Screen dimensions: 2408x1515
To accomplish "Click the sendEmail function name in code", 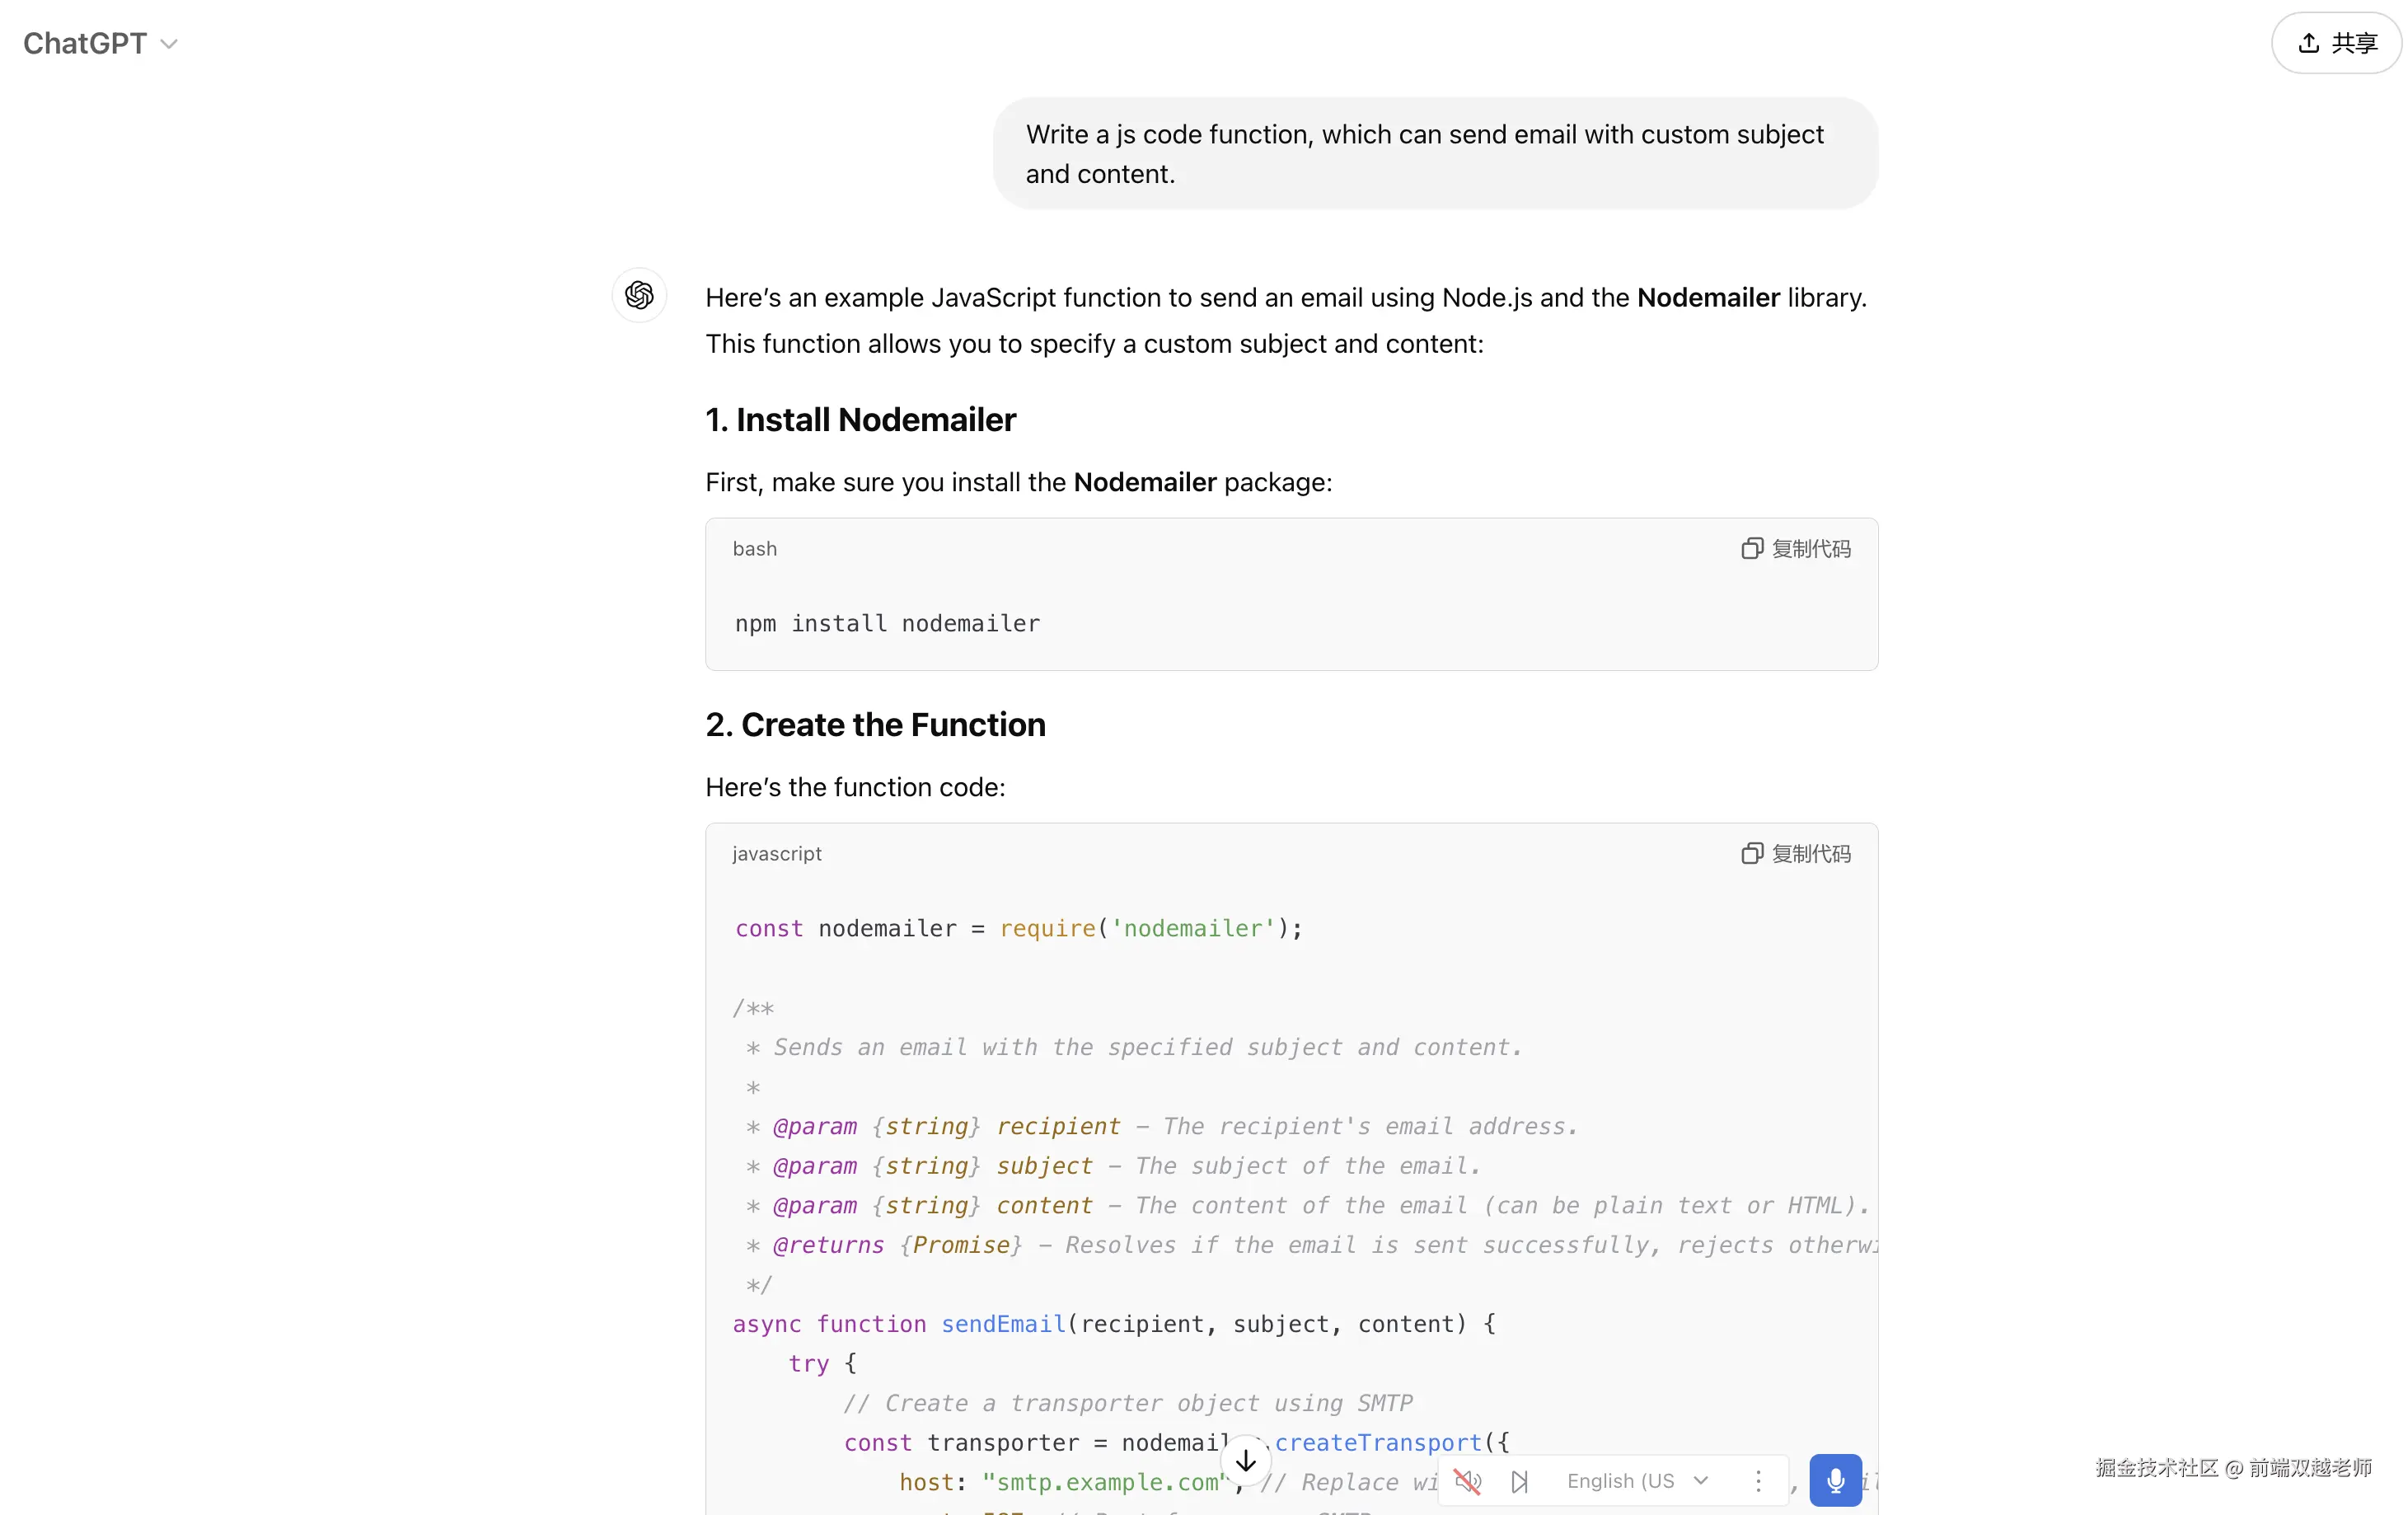I will [1003, 1323].
